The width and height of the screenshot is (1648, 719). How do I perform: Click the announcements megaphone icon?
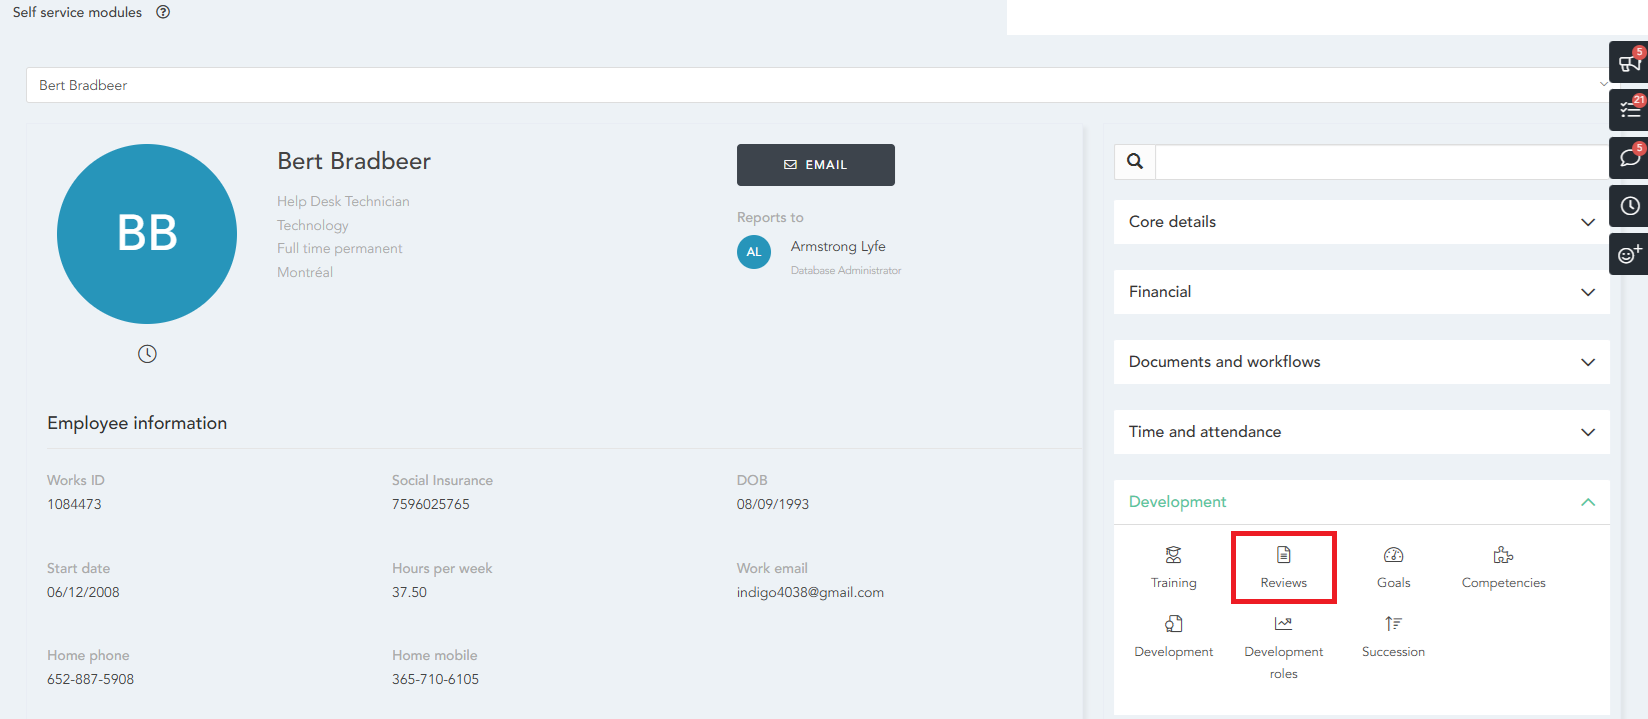[x=1629, y=63]
